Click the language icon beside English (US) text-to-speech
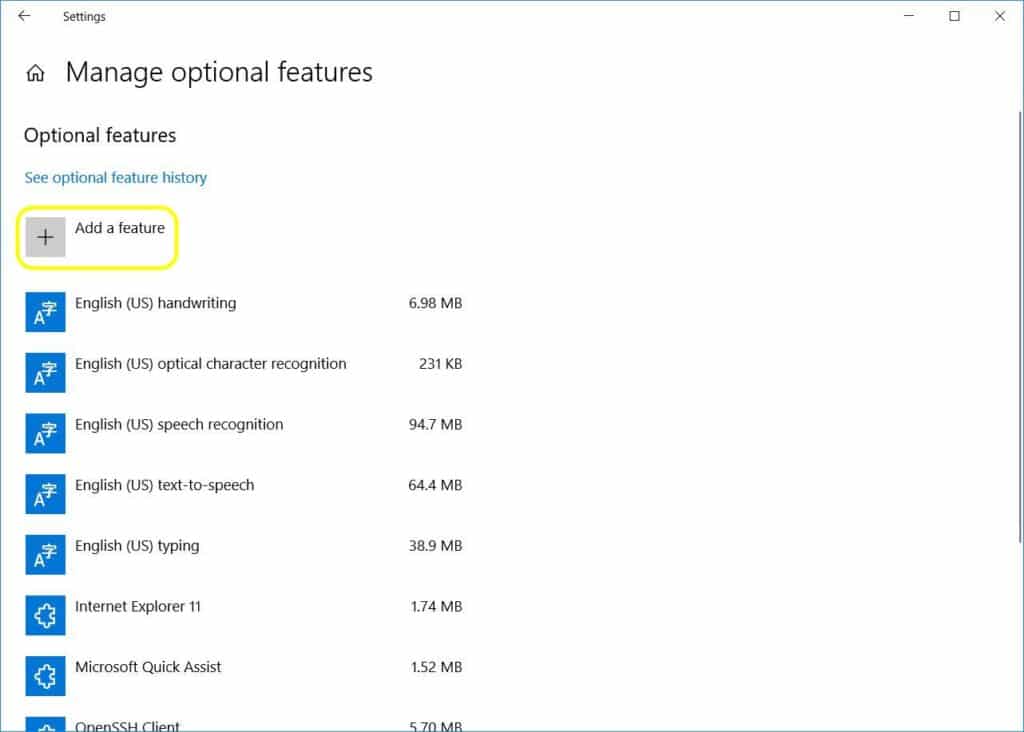Viewport: 1024px width, 732px height. (45, 493)
